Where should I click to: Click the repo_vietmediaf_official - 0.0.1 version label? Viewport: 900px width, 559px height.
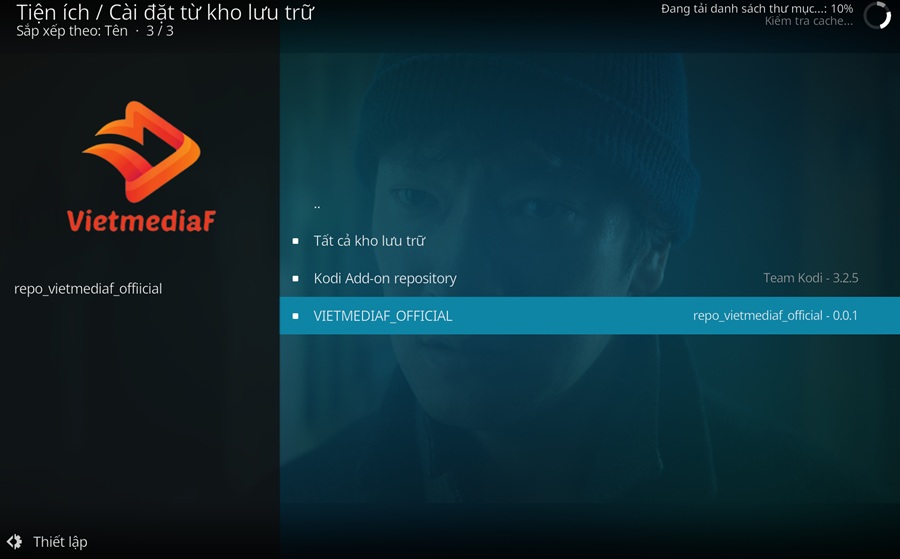click(x=775, y=316)
